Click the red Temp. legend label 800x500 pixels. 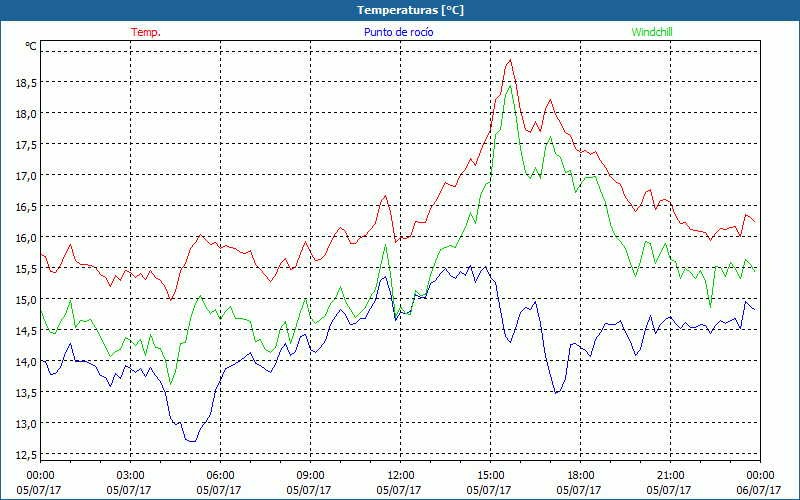(x=145, y=32)
